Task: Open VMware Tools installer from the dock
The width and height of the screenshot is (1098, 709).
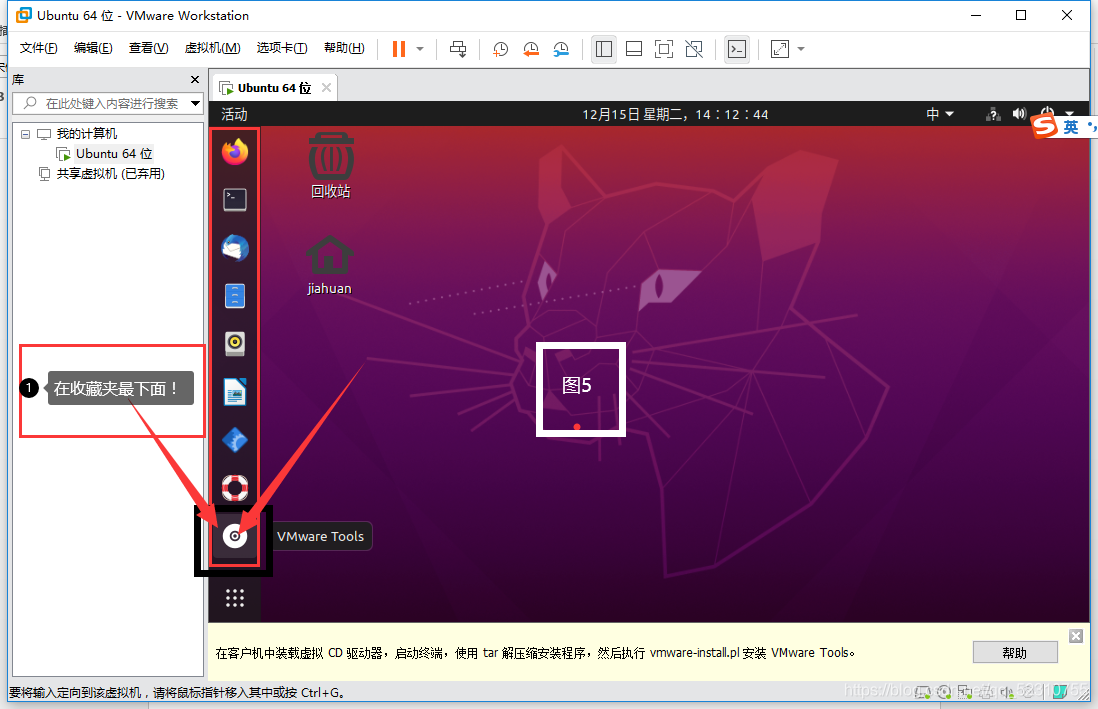Action: pos(234,536)
